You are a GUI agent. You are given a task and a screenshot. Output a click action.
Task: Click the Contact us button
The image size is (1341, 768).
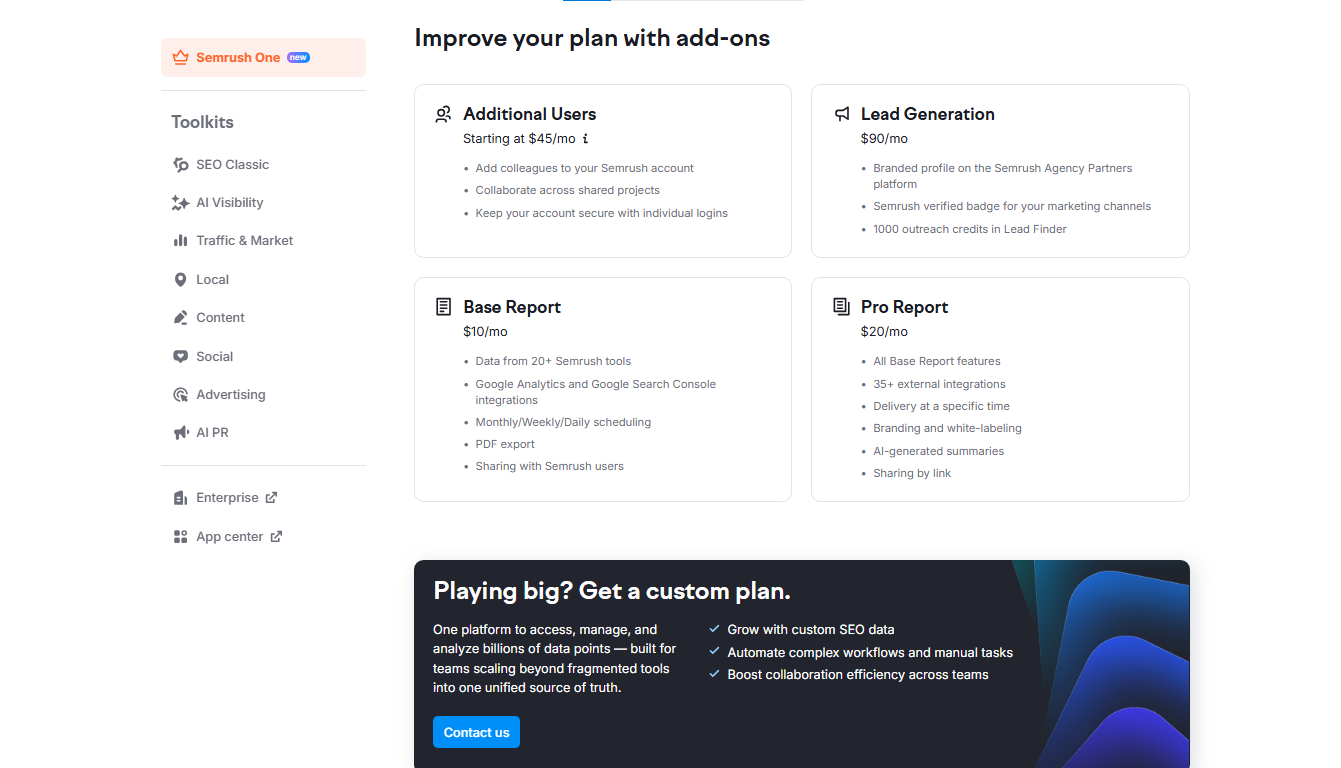point(476,732)
